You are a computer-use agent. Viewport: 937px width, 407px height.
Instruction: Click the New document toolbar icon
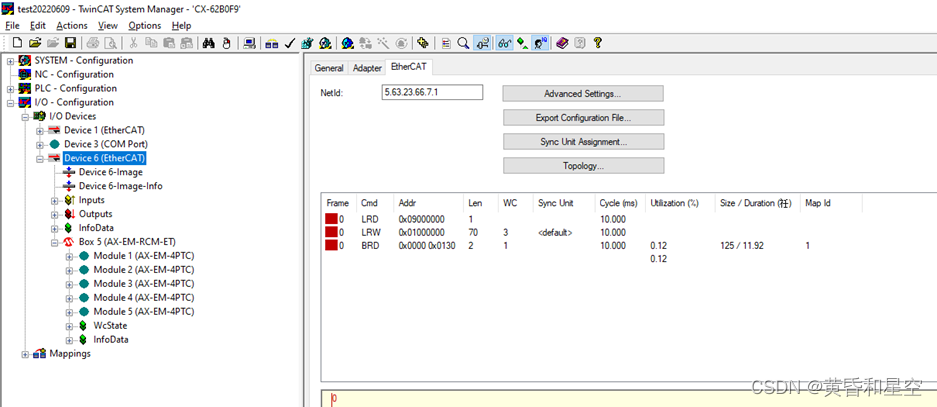tap(17, 43)
